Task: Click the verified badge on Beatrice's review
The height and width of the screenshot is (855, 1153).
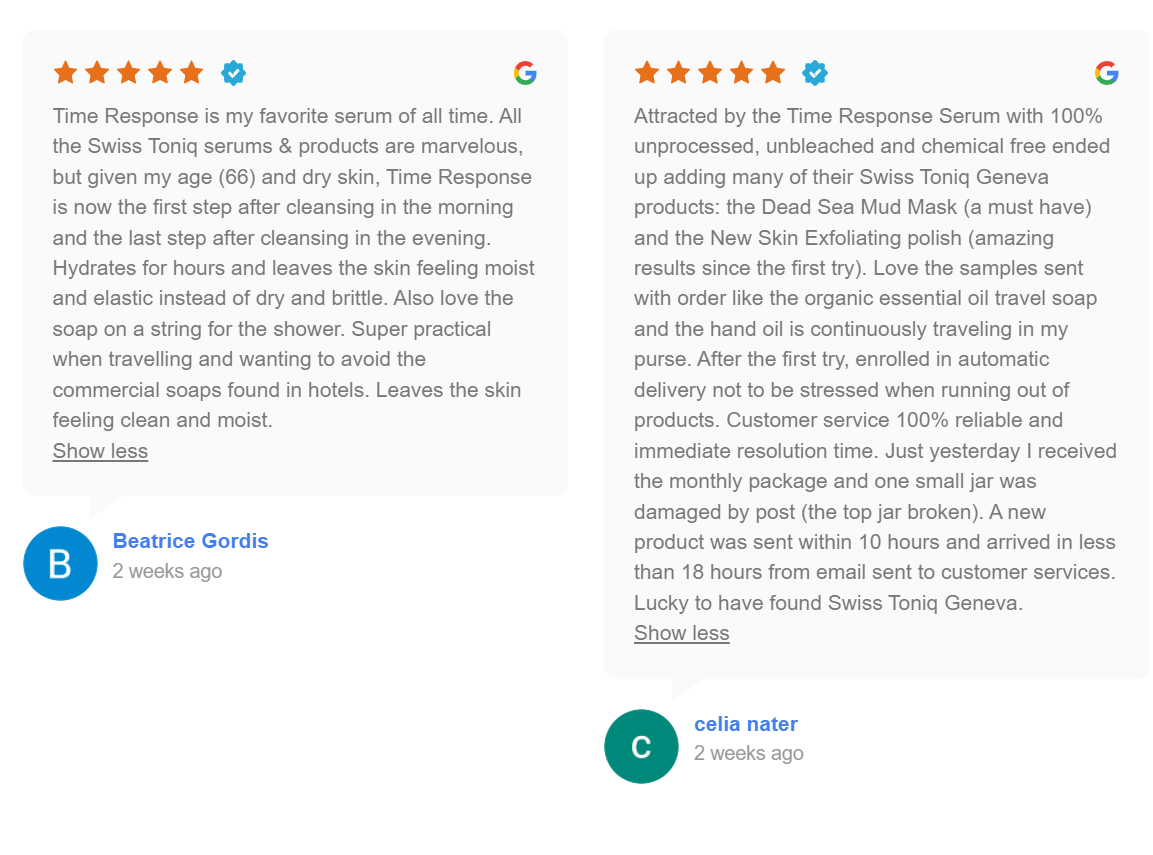Action: pyautogui.click(x=233, y=73)
